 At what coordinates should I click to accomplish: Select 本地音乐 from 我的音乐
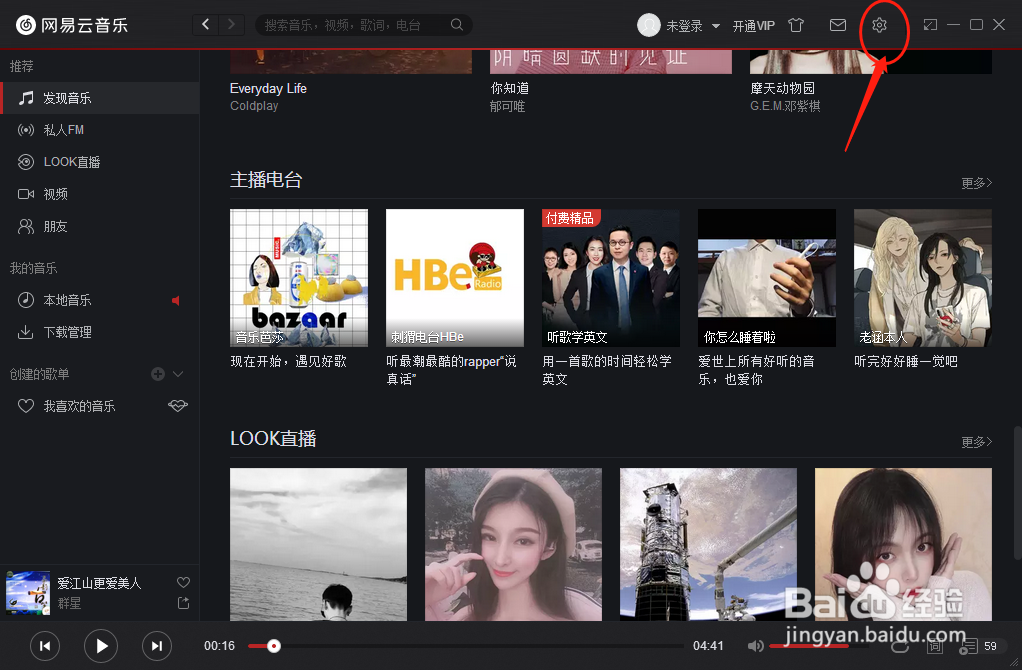[62, 299]
